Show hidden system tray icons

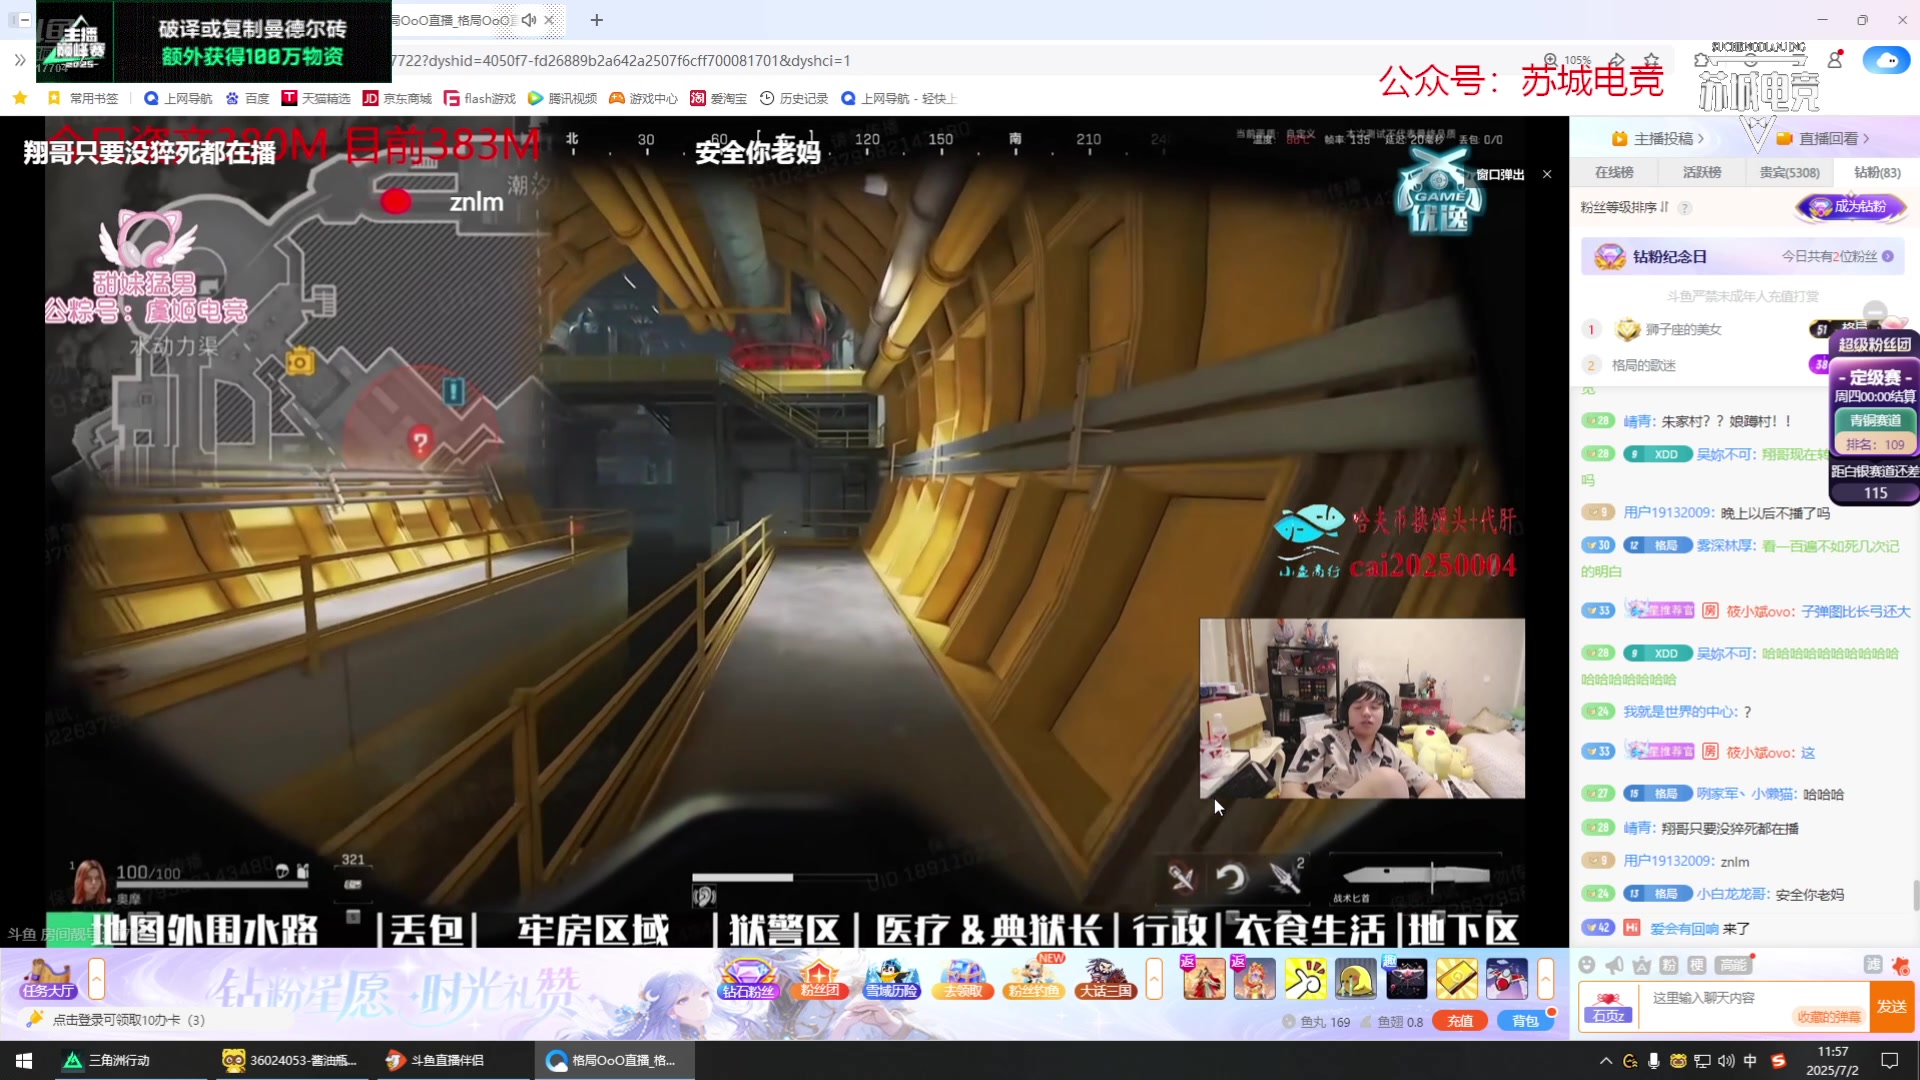1605,1061
